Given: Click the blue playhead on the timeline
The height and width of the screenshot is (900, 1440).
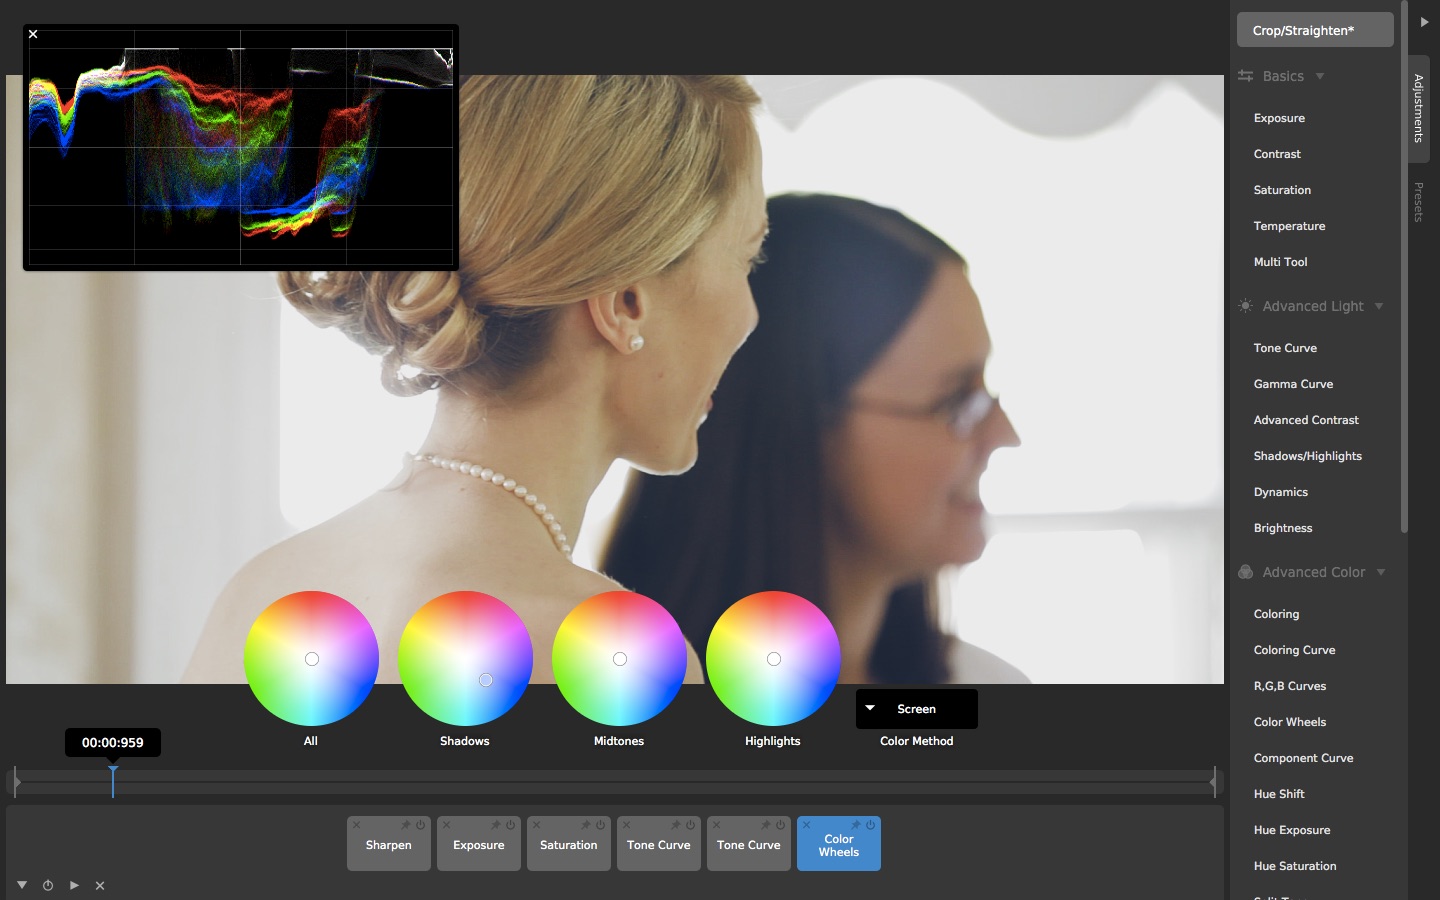Looking at the screenshot, I should [x=113, y=780].
